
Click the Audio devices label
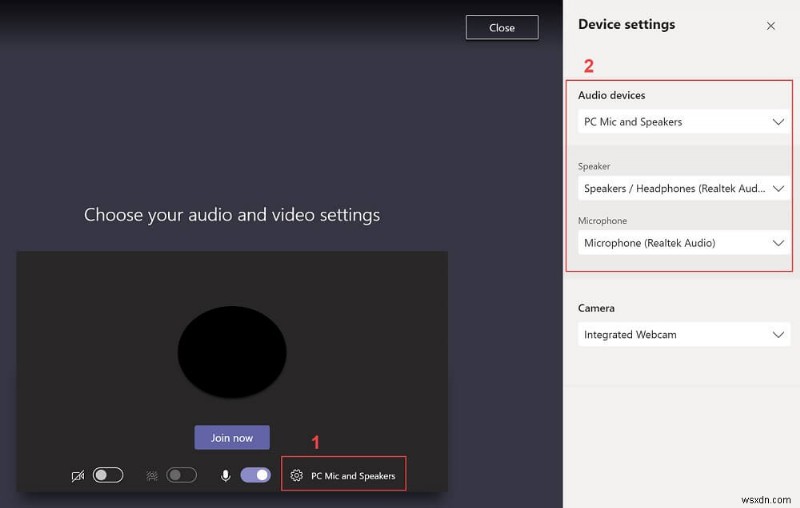(x=611, y=95)
